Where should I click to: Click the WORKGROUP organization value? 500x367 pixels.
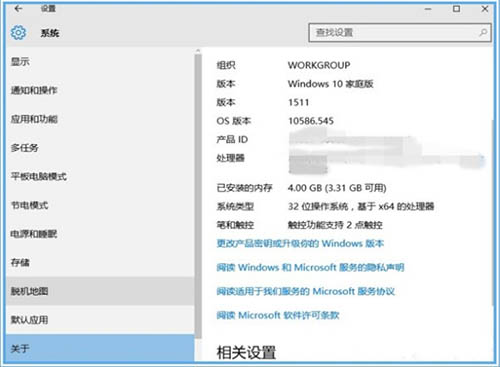pyautogui.click(x=319, y=65)
